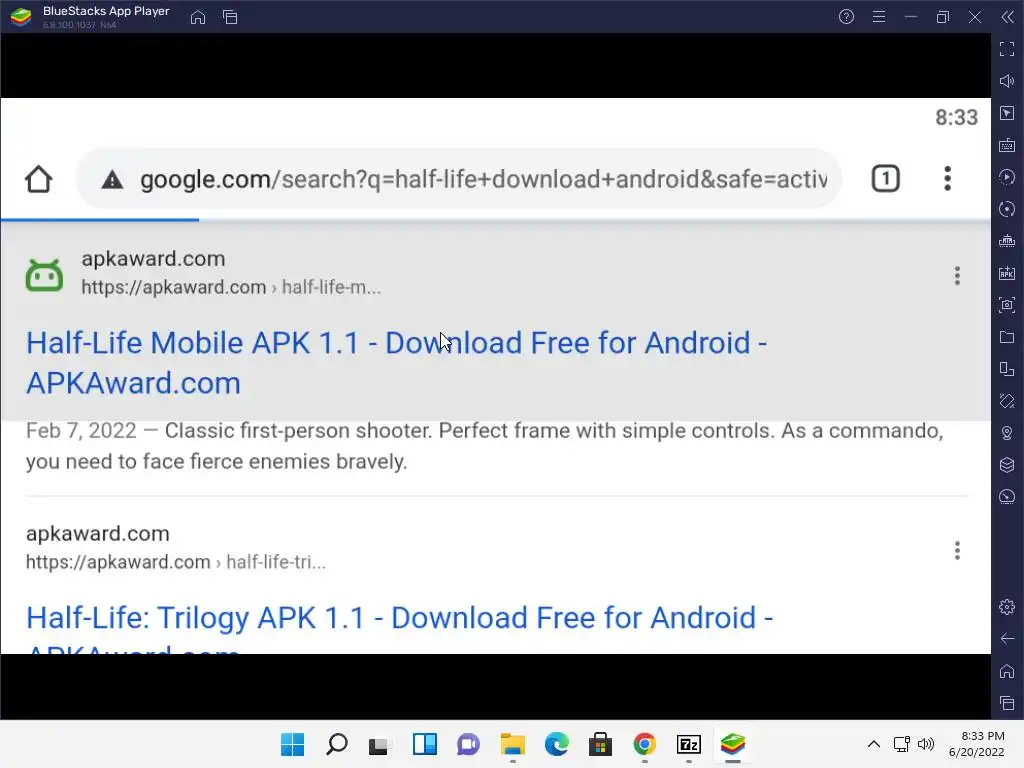Open options menu for the Half-Life: Trilogy result
1024x768 pixels.
point(957,551)
